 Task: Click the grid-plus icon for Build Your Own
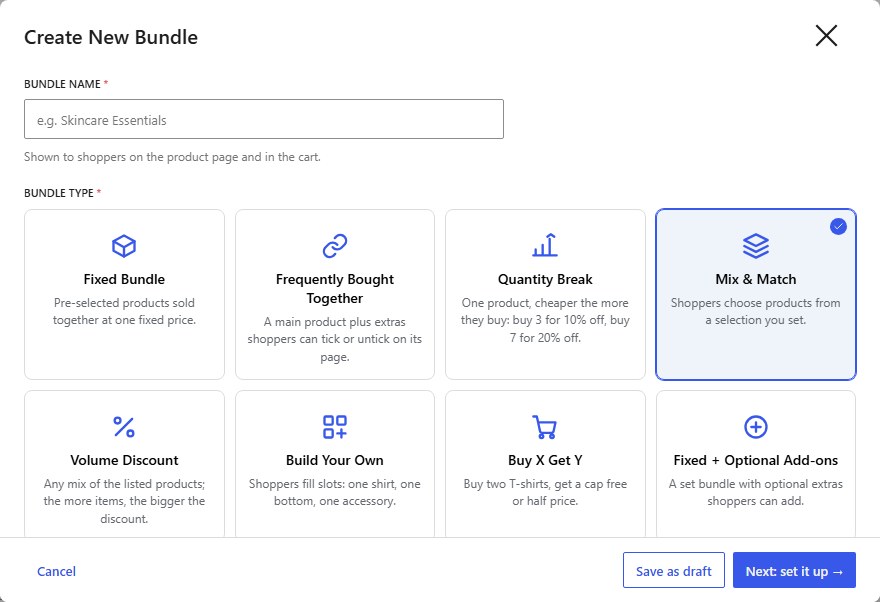(x=334, y=427)
